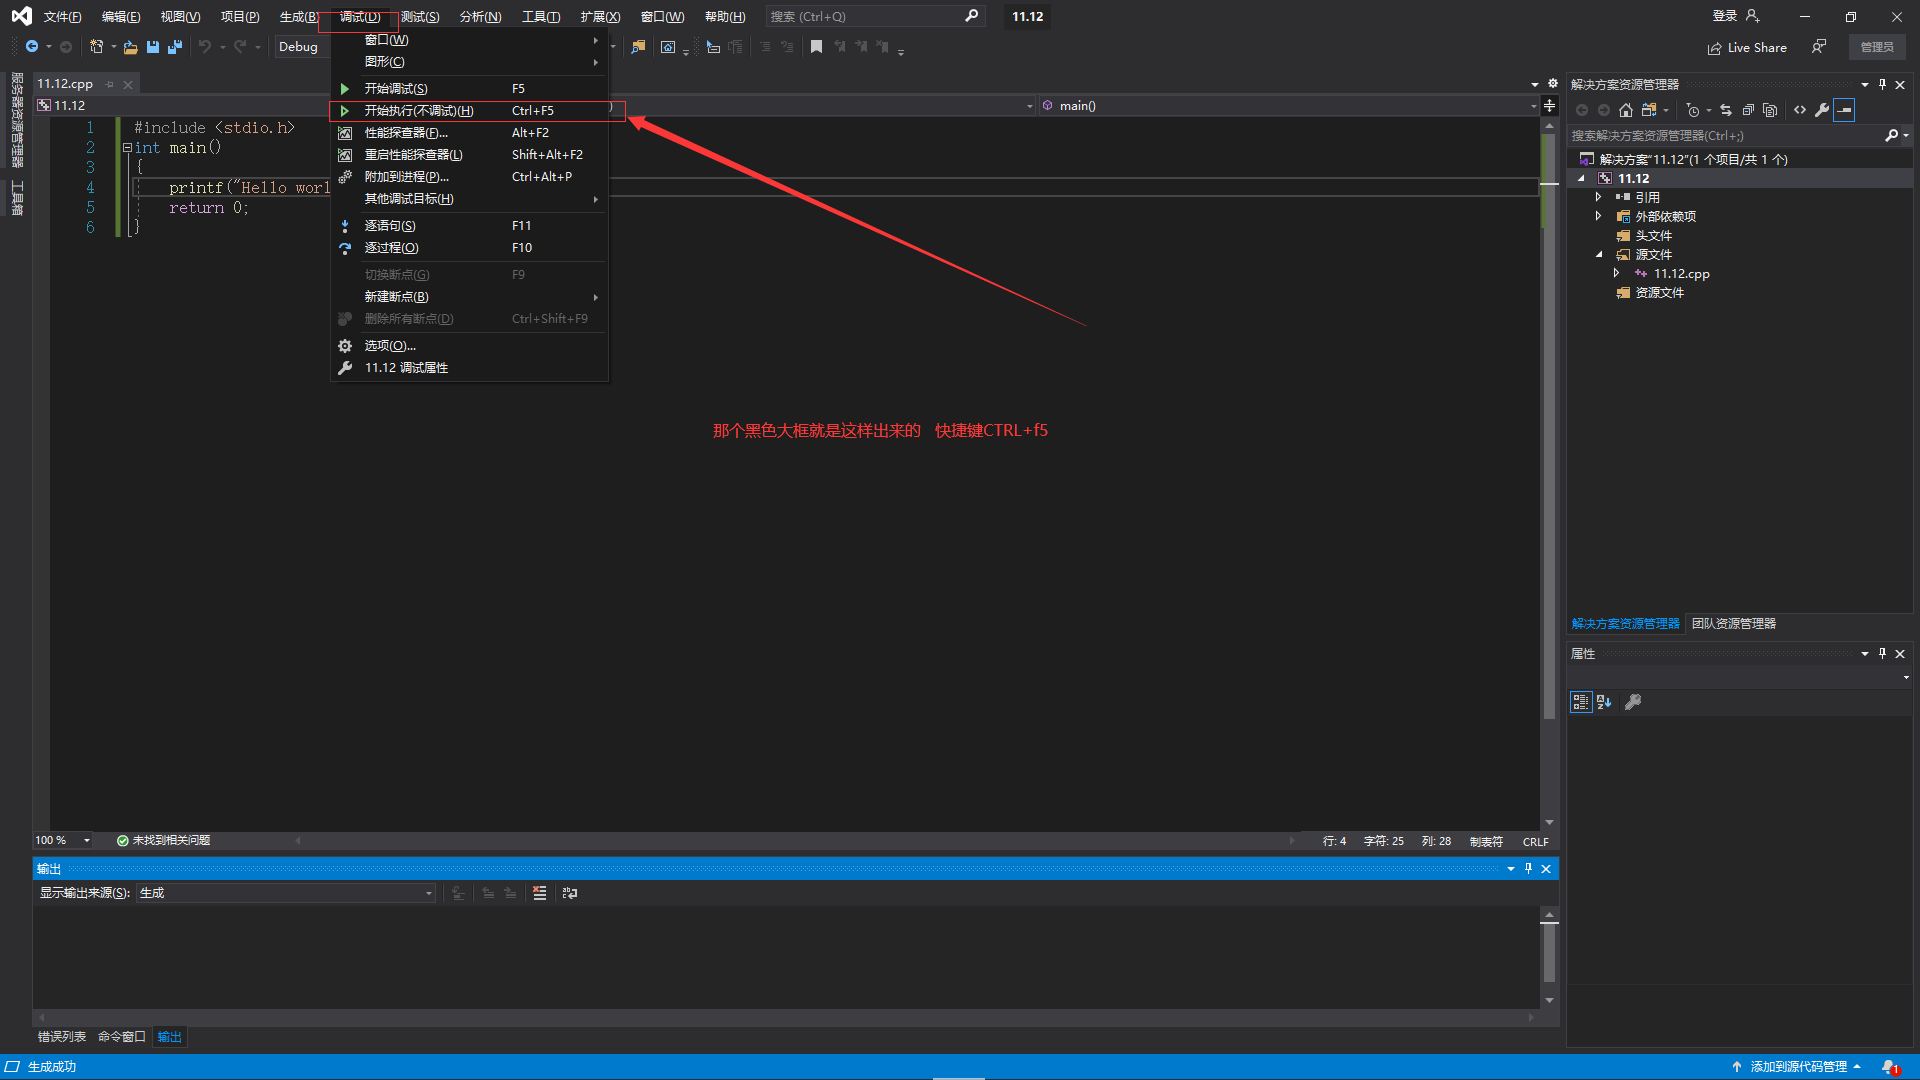Screen dimensions: 1920x1080
Task: Click the Collapse All icon in Solution Explorer
Action: coord(1748,110)
